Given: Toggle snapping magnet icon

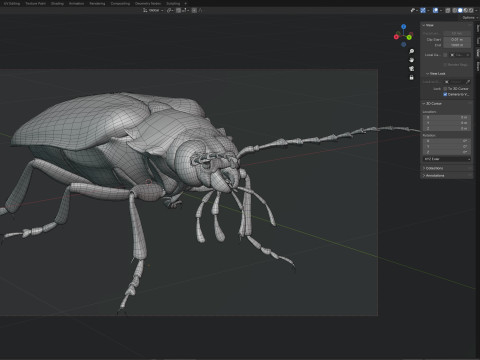Looking at the screenshot, I should [x=178, y=10].
